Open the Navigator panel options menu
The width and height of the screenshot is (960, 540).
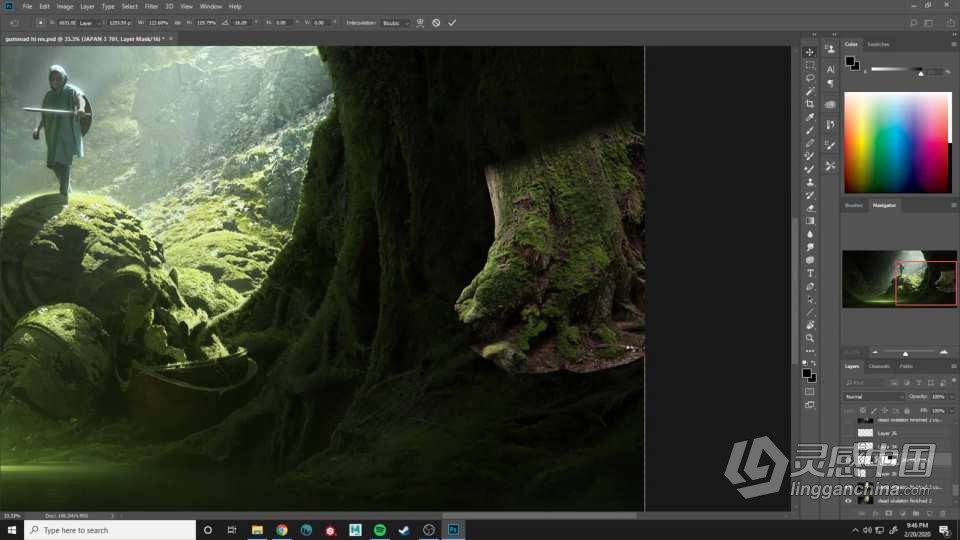tap(953, 205)
